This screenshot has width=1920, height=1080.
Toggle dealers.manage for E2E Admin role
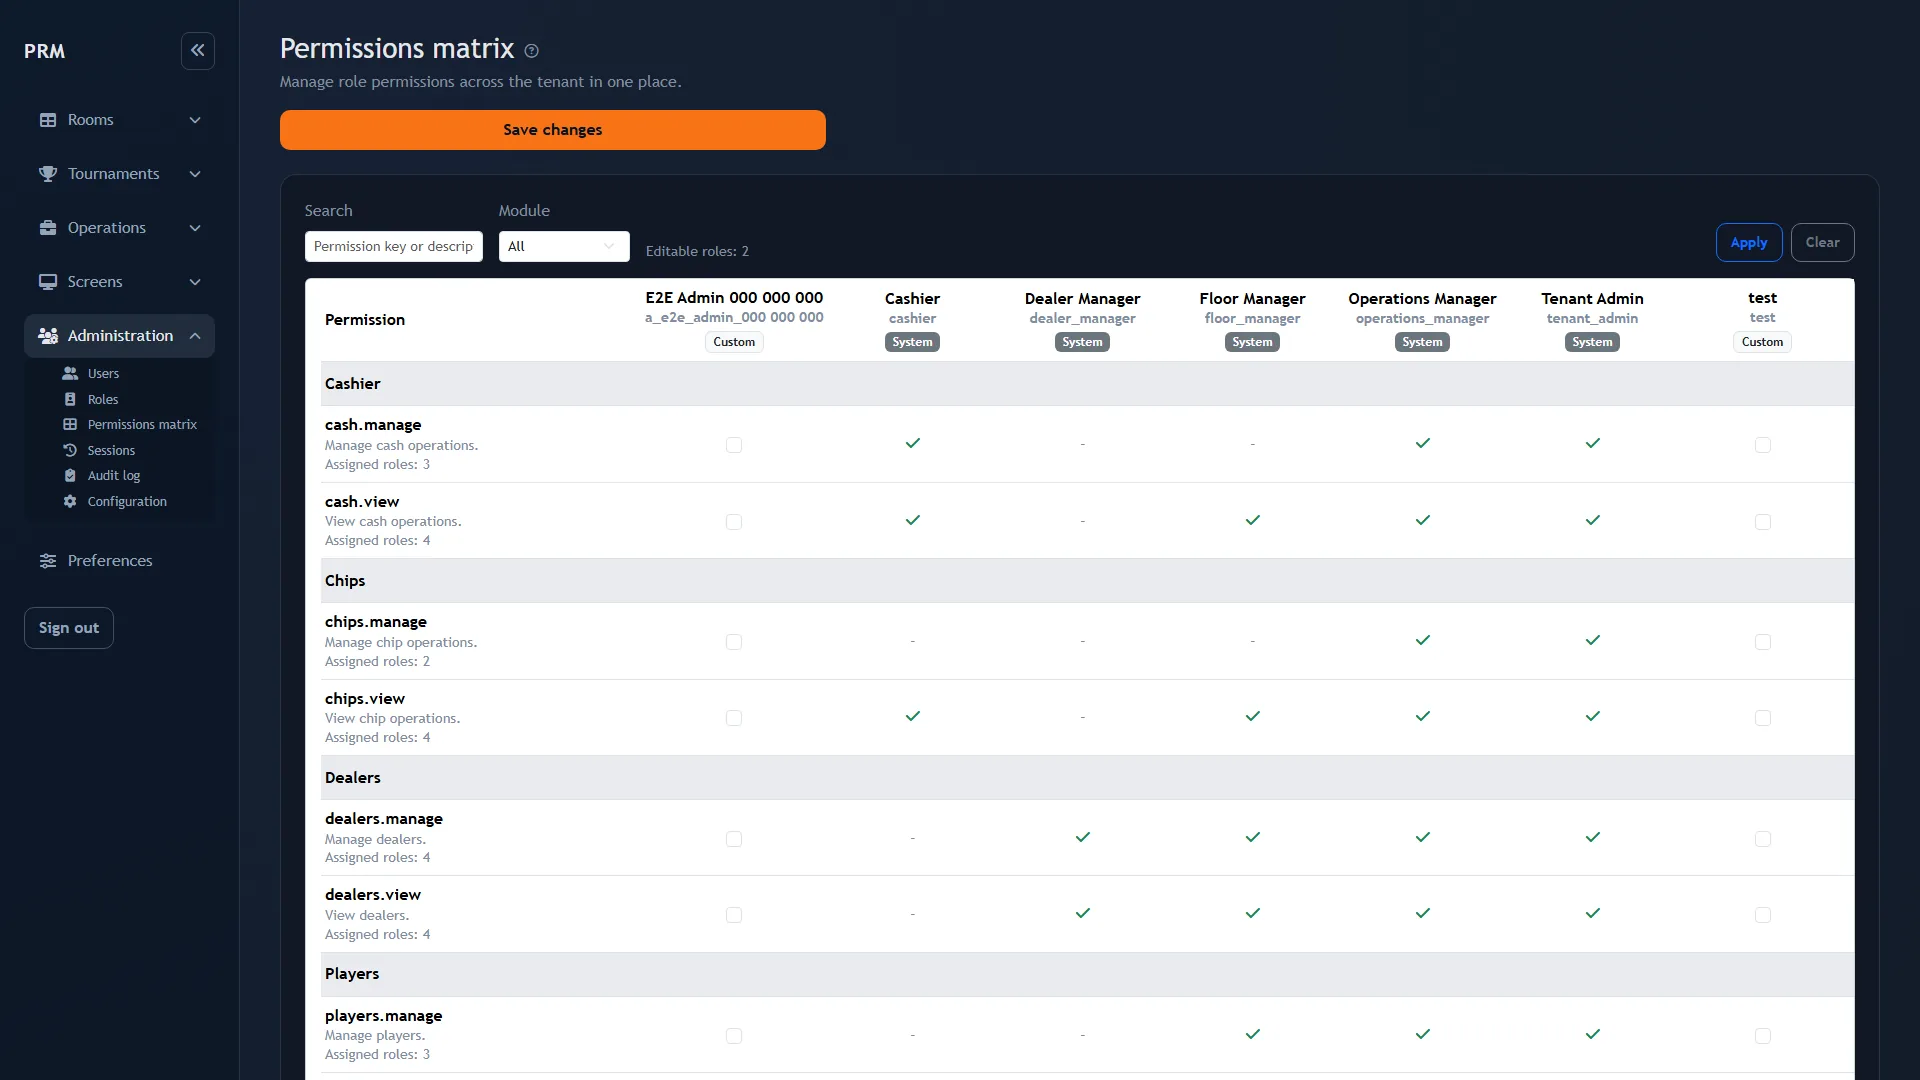[734, 839]
